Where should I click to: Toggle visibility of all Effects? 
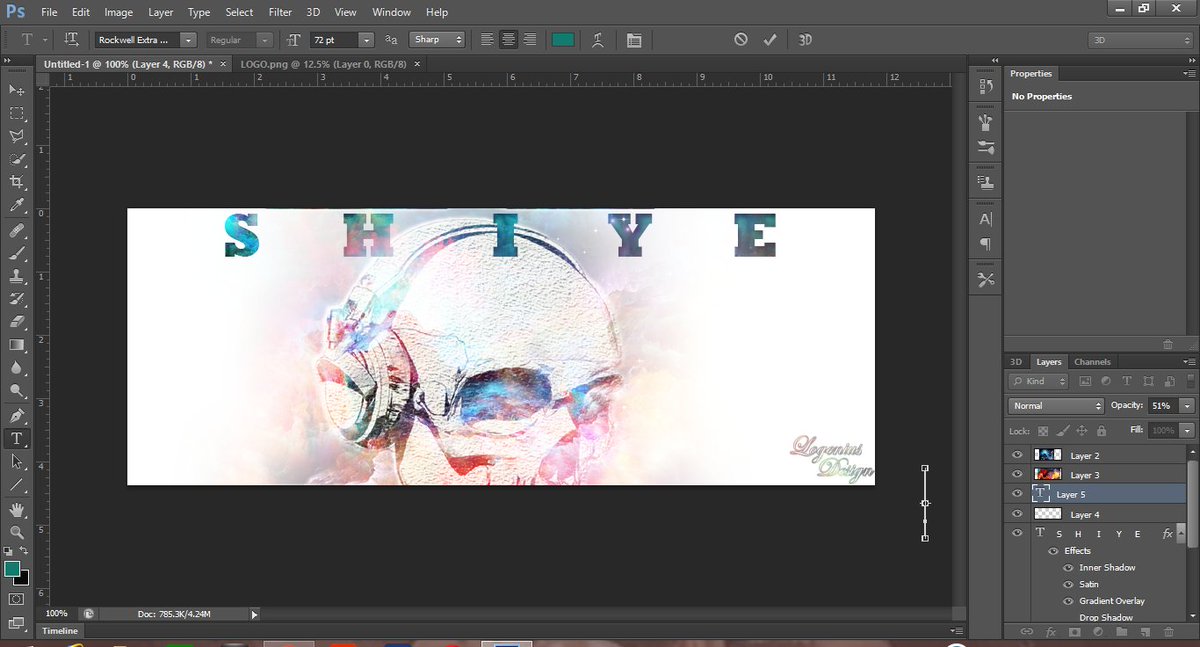click(x=1053, y=551)
